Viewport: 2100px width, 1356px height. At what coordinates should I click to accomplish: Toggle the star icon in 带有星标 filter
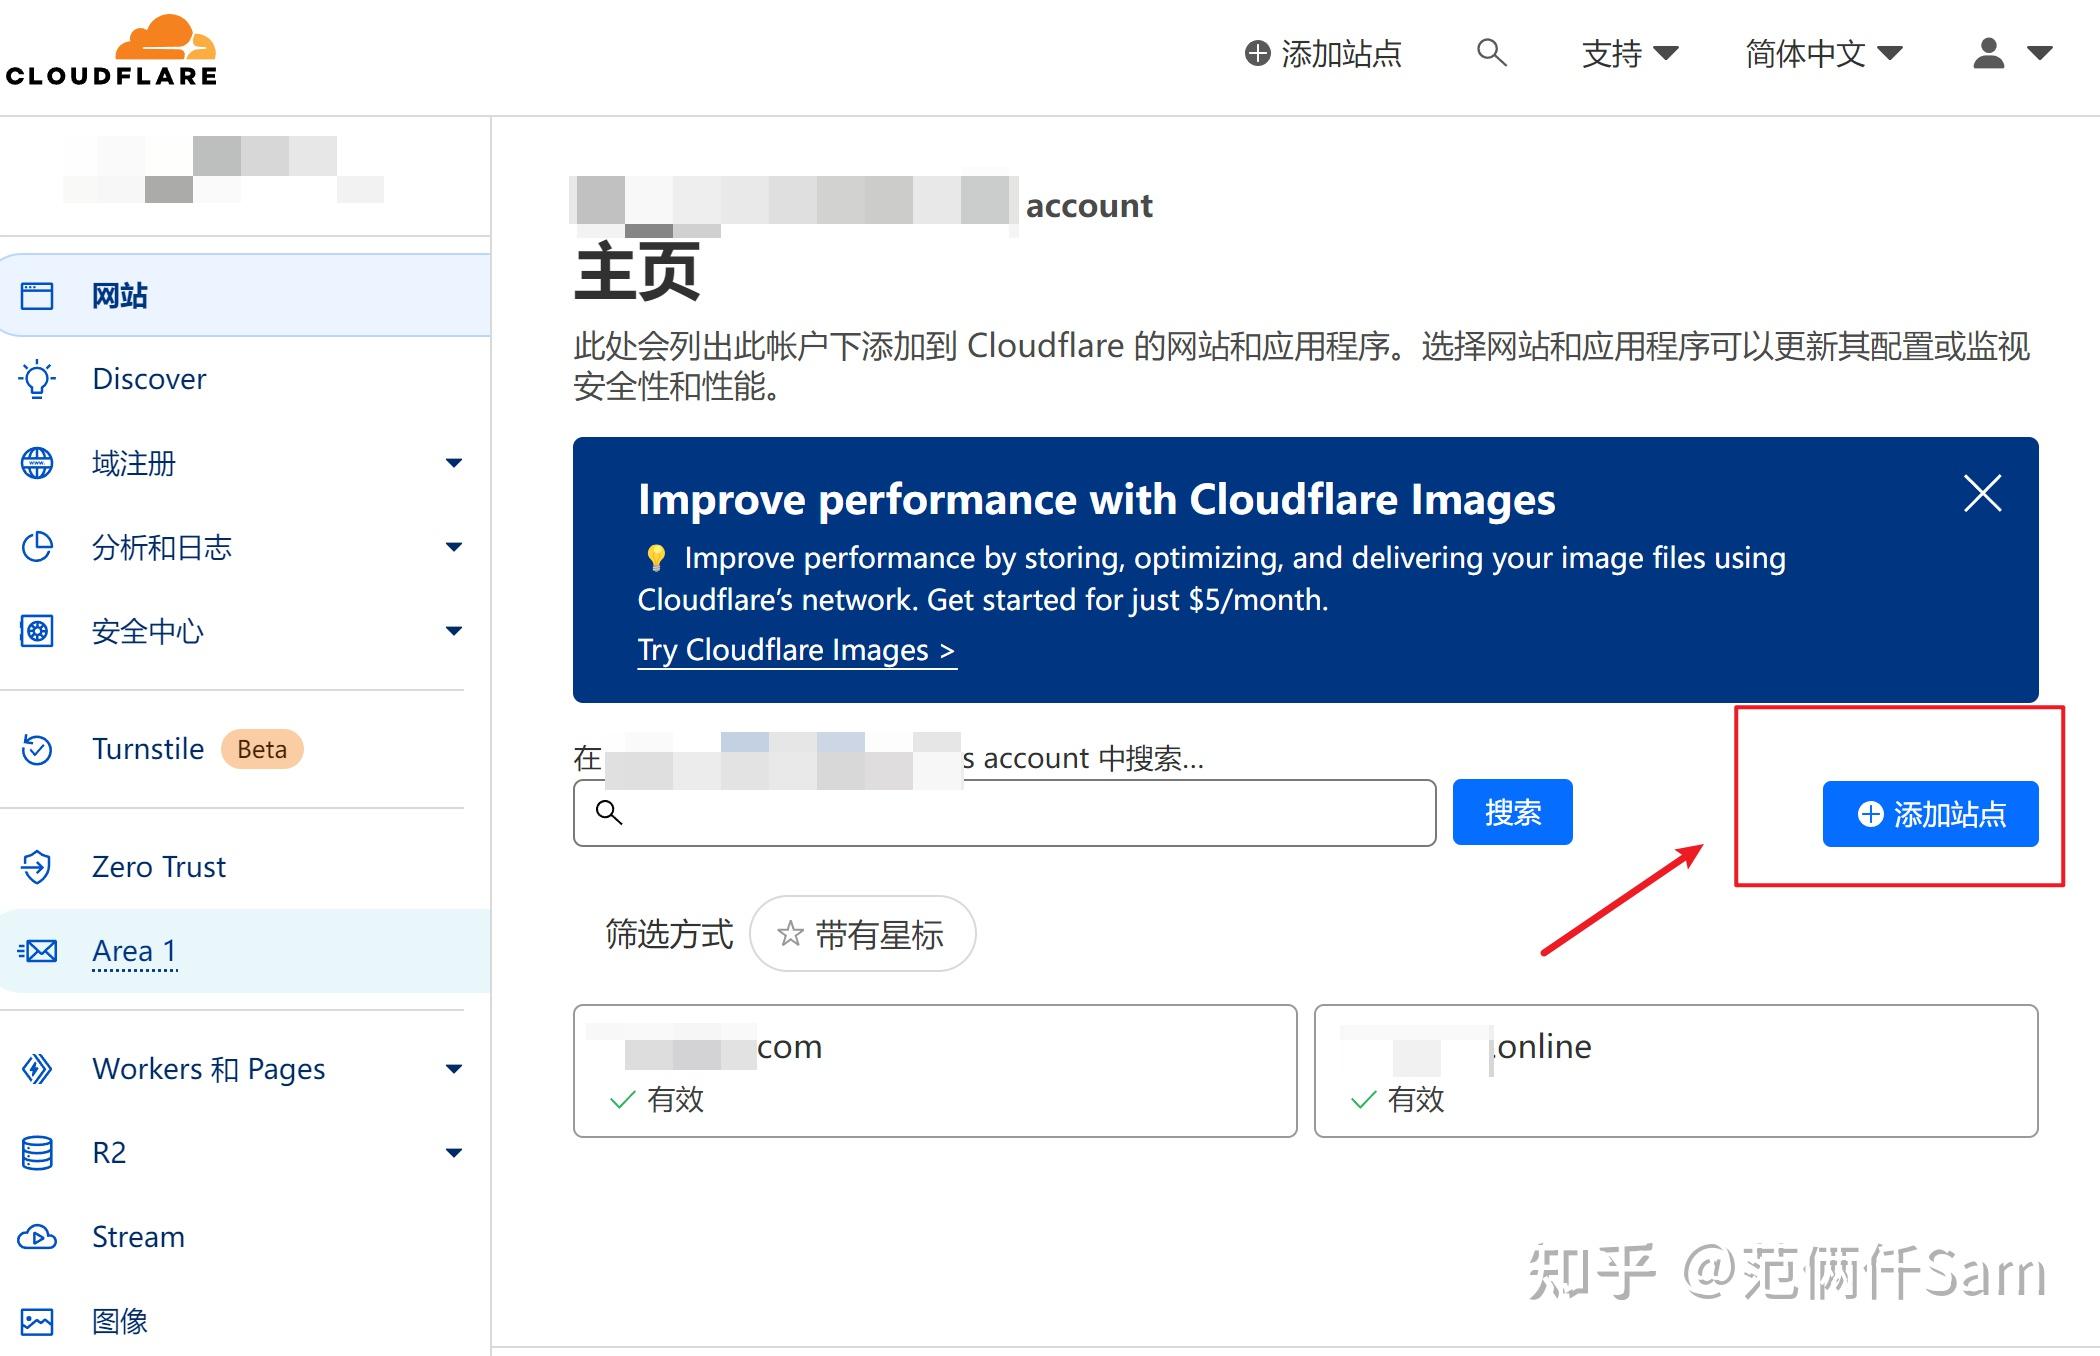pos(790,934)
